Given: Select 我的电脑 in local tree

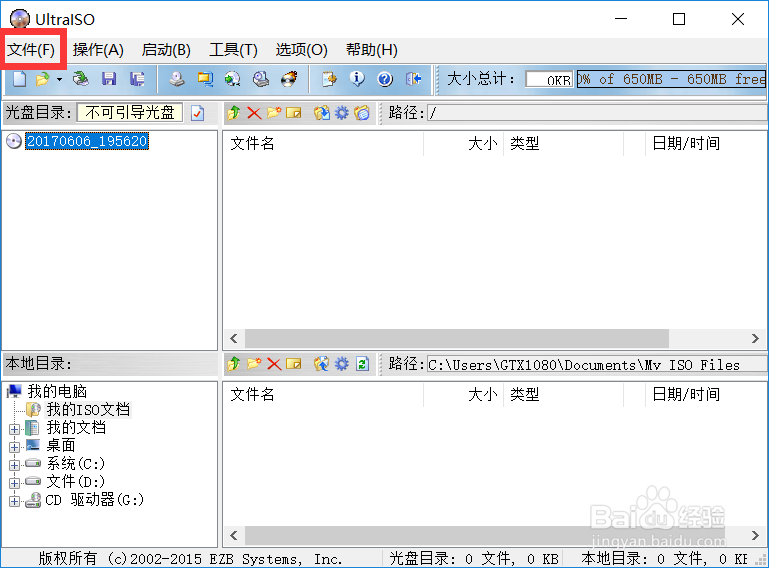Looking at the screenshot, I should click(57, 391).
